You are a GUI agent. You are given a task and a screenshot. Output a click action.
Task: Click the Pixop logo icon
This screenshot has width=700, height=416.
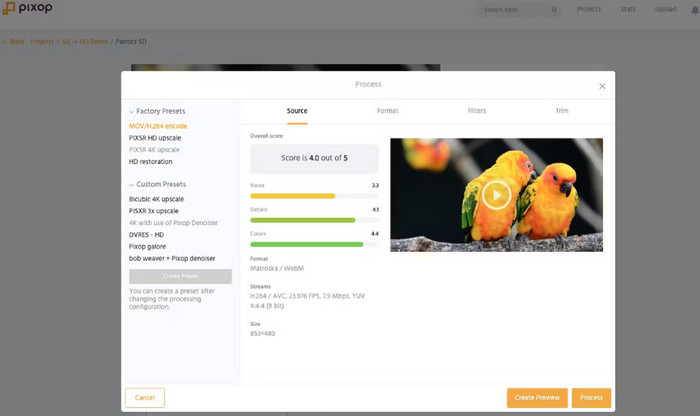tap(9, 9)
